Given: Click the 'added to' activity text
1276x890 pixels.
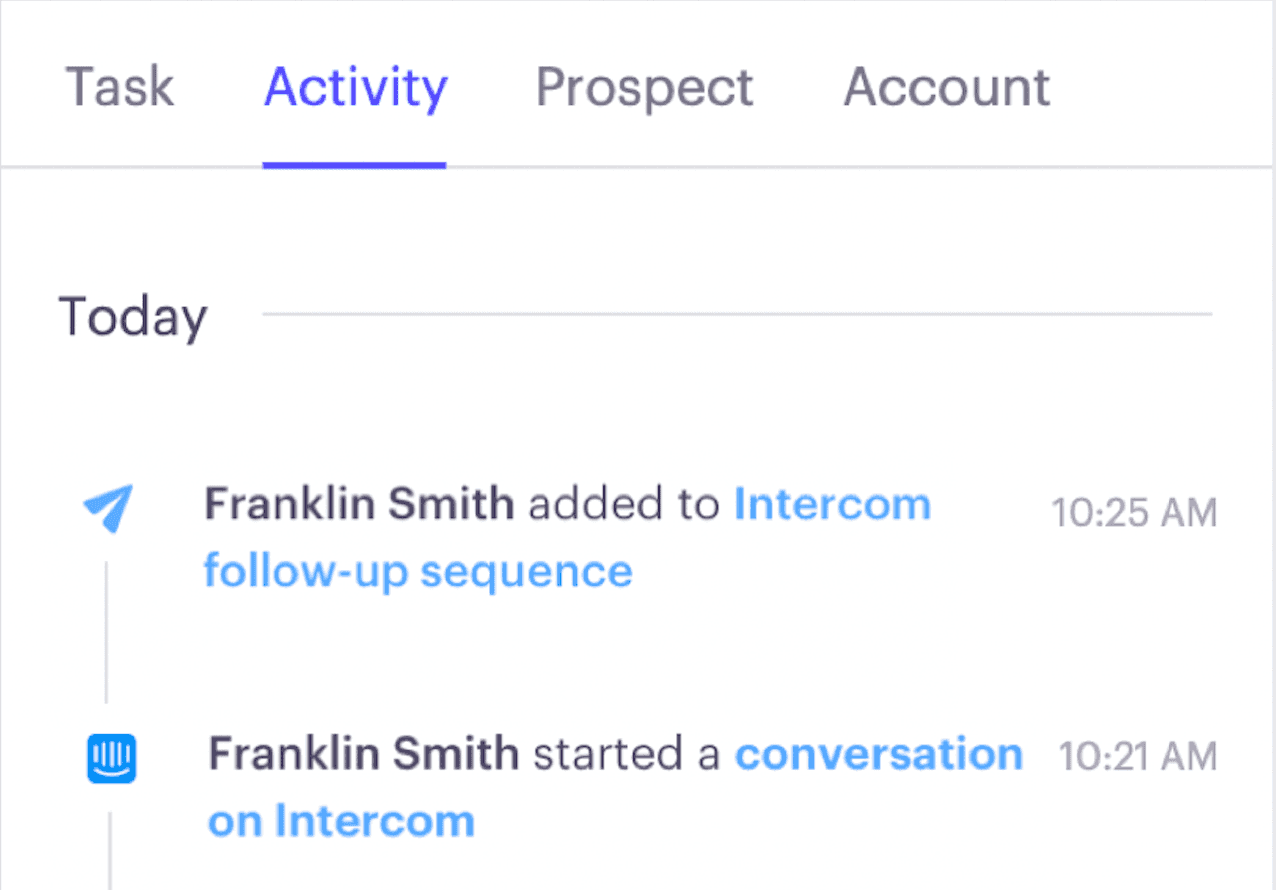Looking at the screenshot, I should pos(623,505).
